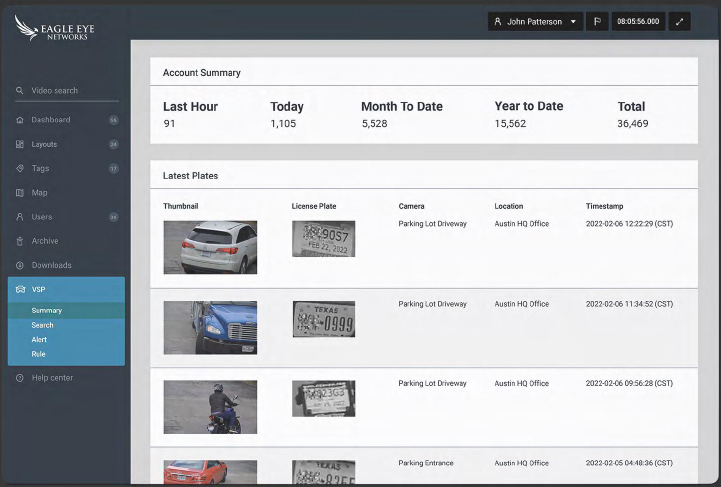Click the Archive icon
The height and width of the screenshot is (487, 721).
coord(19,241)
